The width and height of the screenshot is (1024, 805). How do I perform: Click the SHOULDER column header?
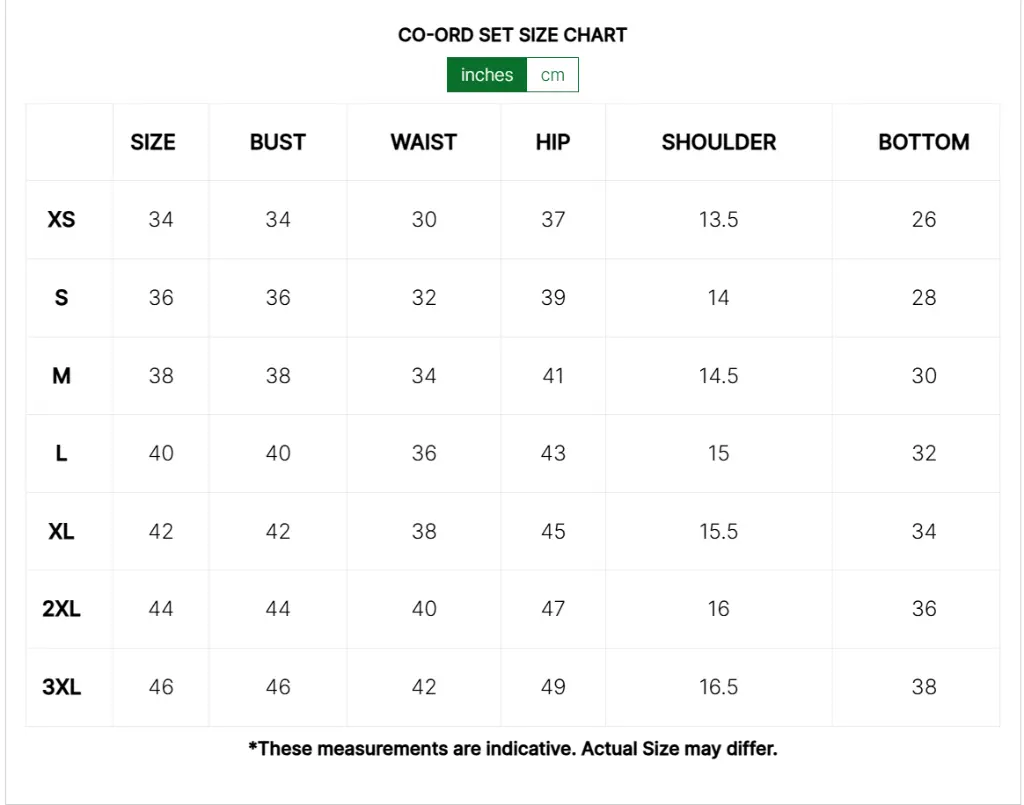pos(718,142)
